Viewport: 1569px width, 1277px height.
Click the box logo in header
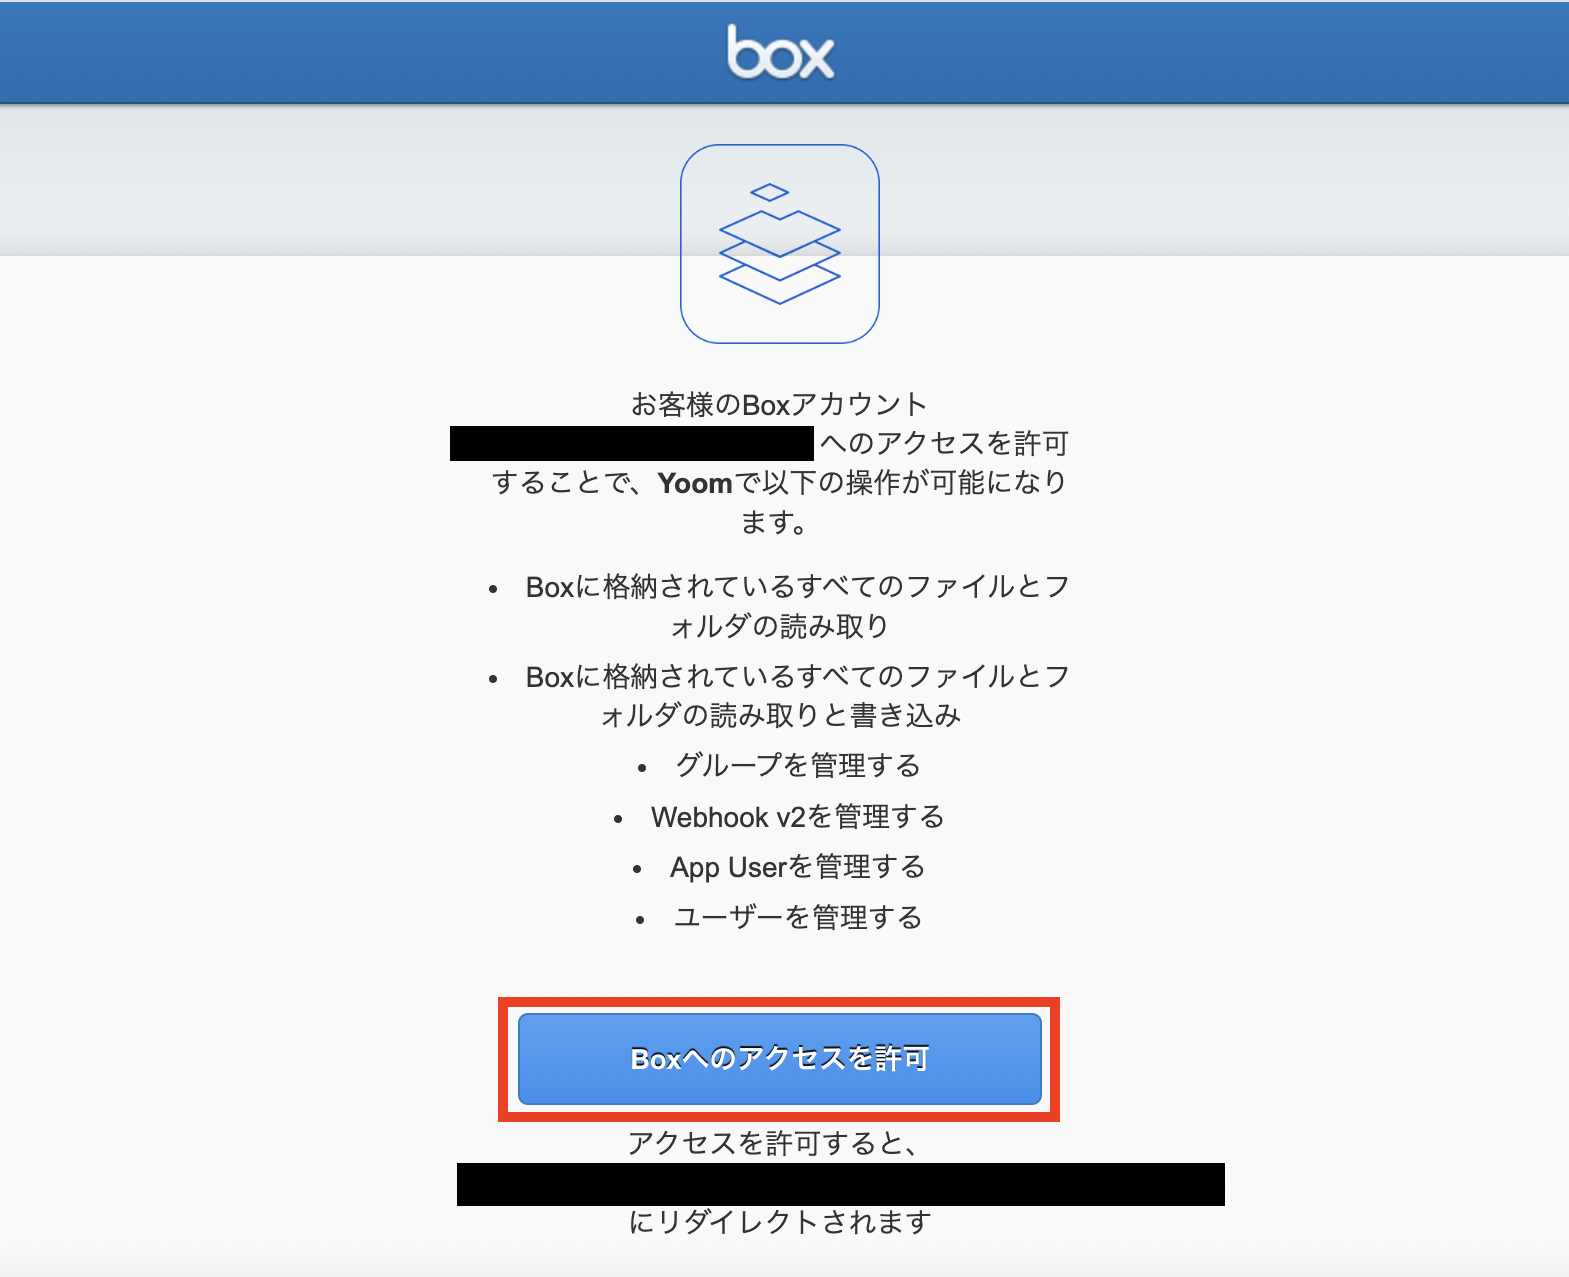point(780,52)
